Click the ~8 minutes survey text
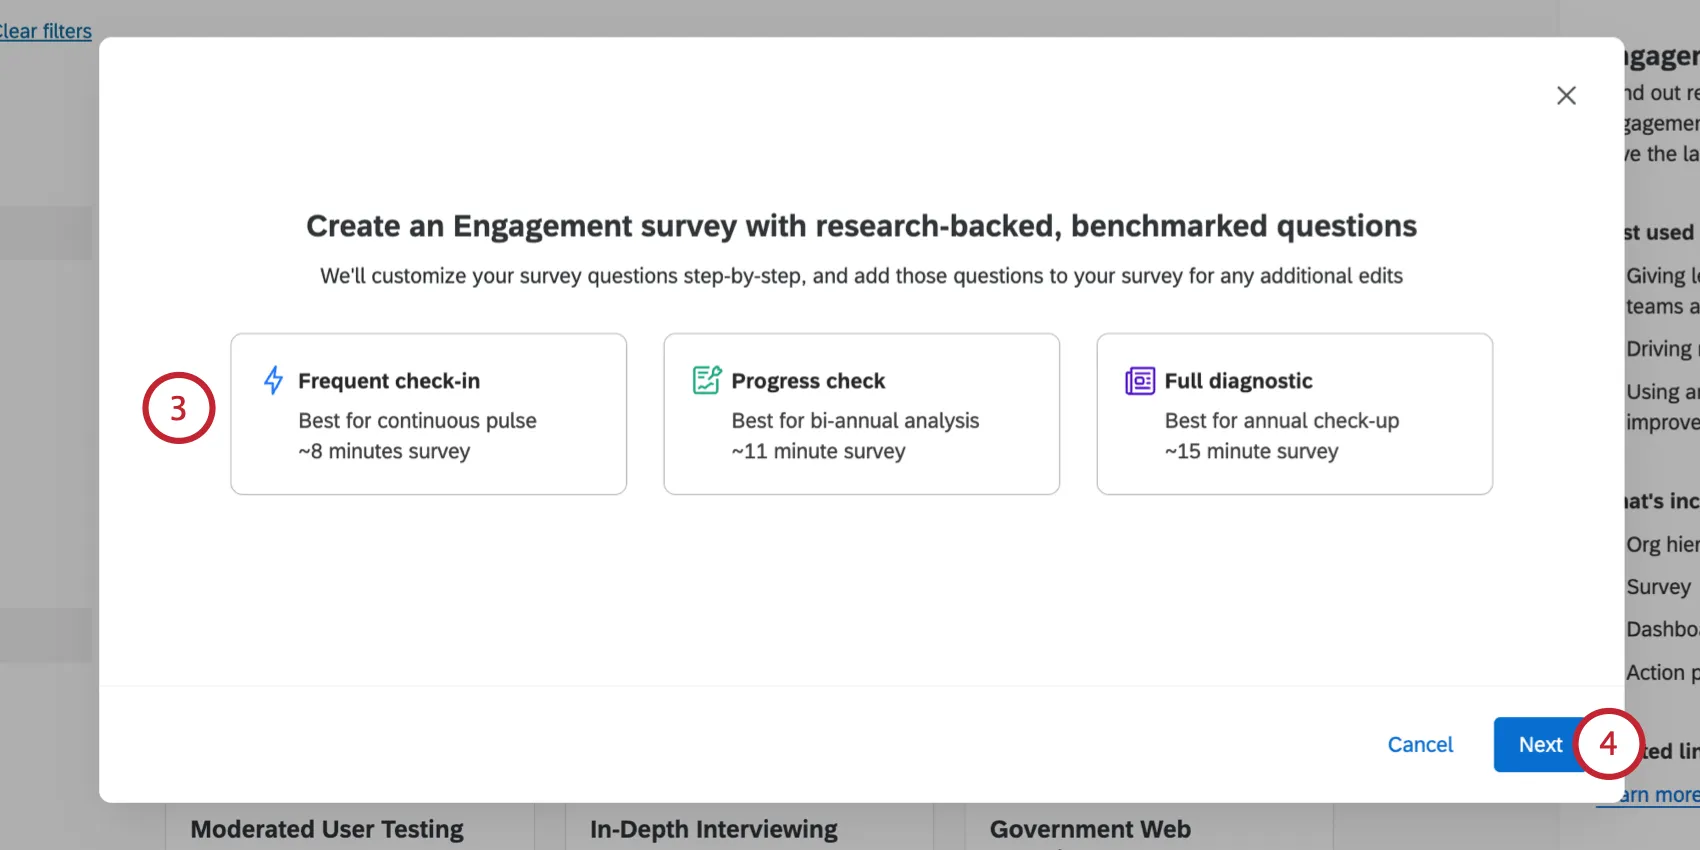 (x=384, y=451)
